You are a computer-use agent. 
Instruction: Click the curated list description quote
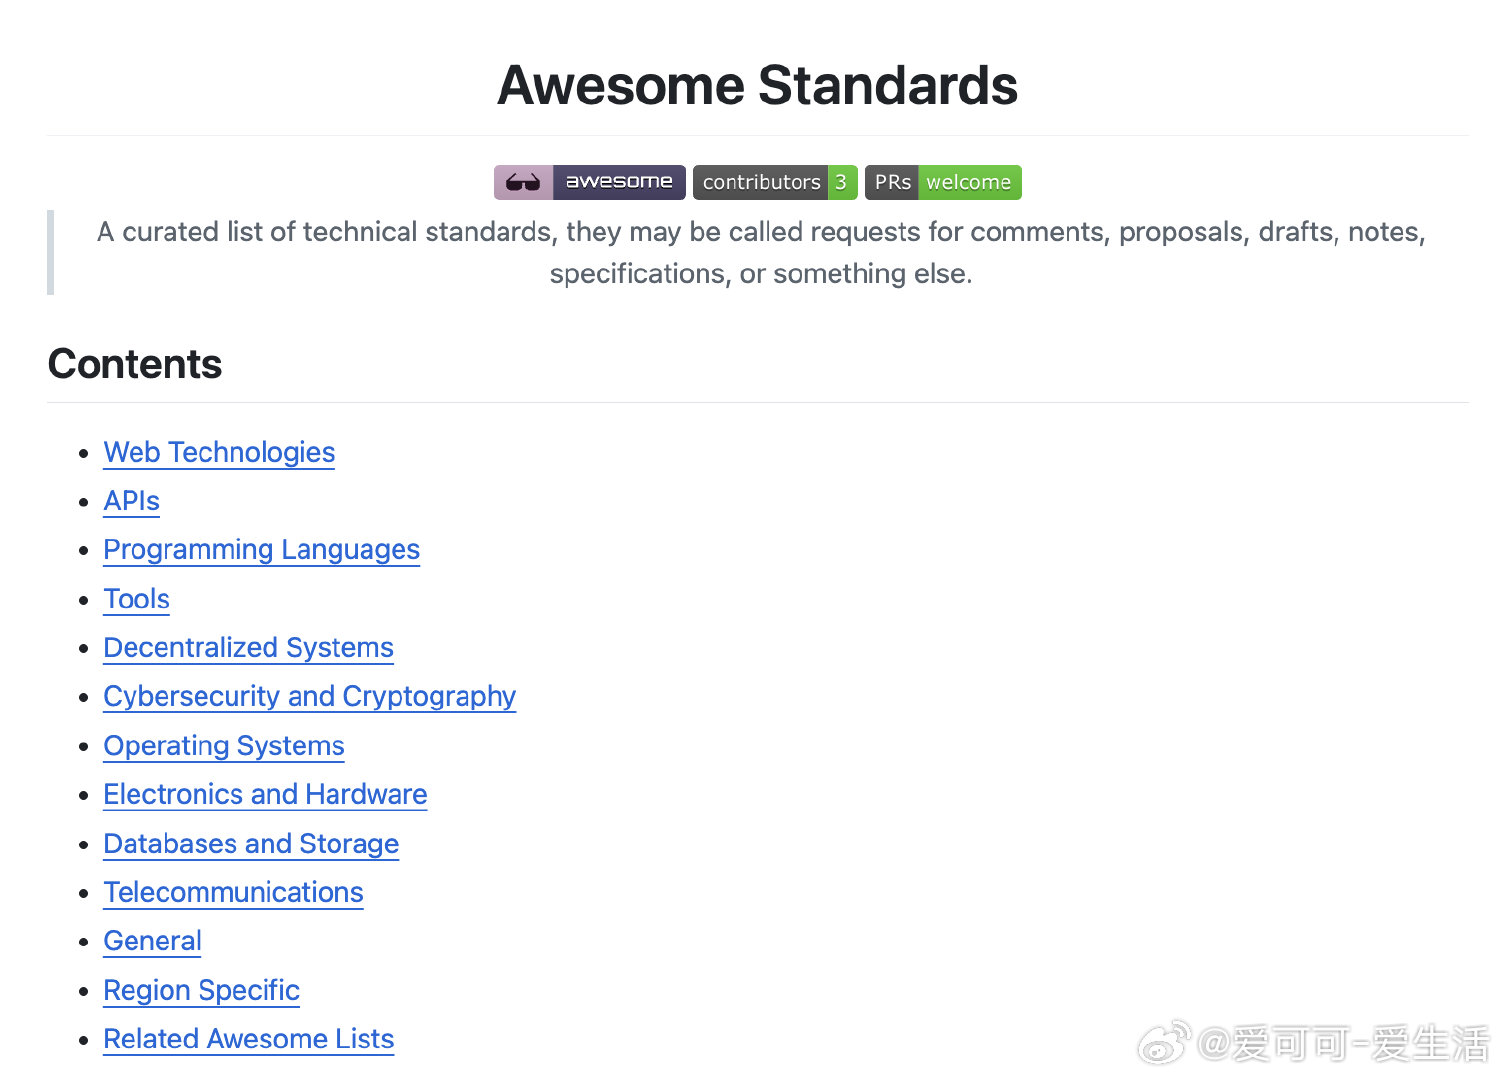point(761,252)
